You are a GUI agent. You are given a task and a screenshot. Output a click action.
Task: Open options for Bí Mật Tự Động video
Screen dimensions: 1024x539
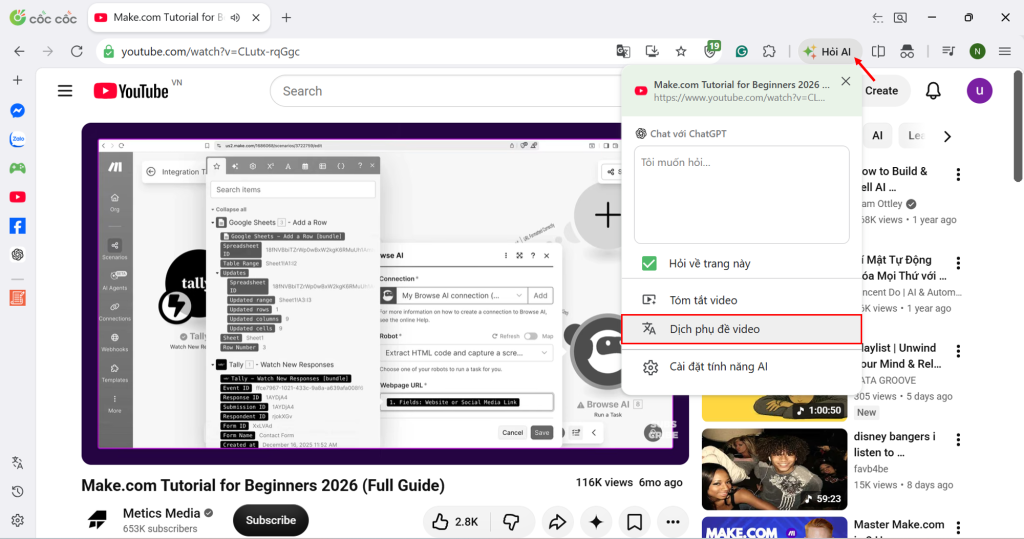click(x=958, y=263)
